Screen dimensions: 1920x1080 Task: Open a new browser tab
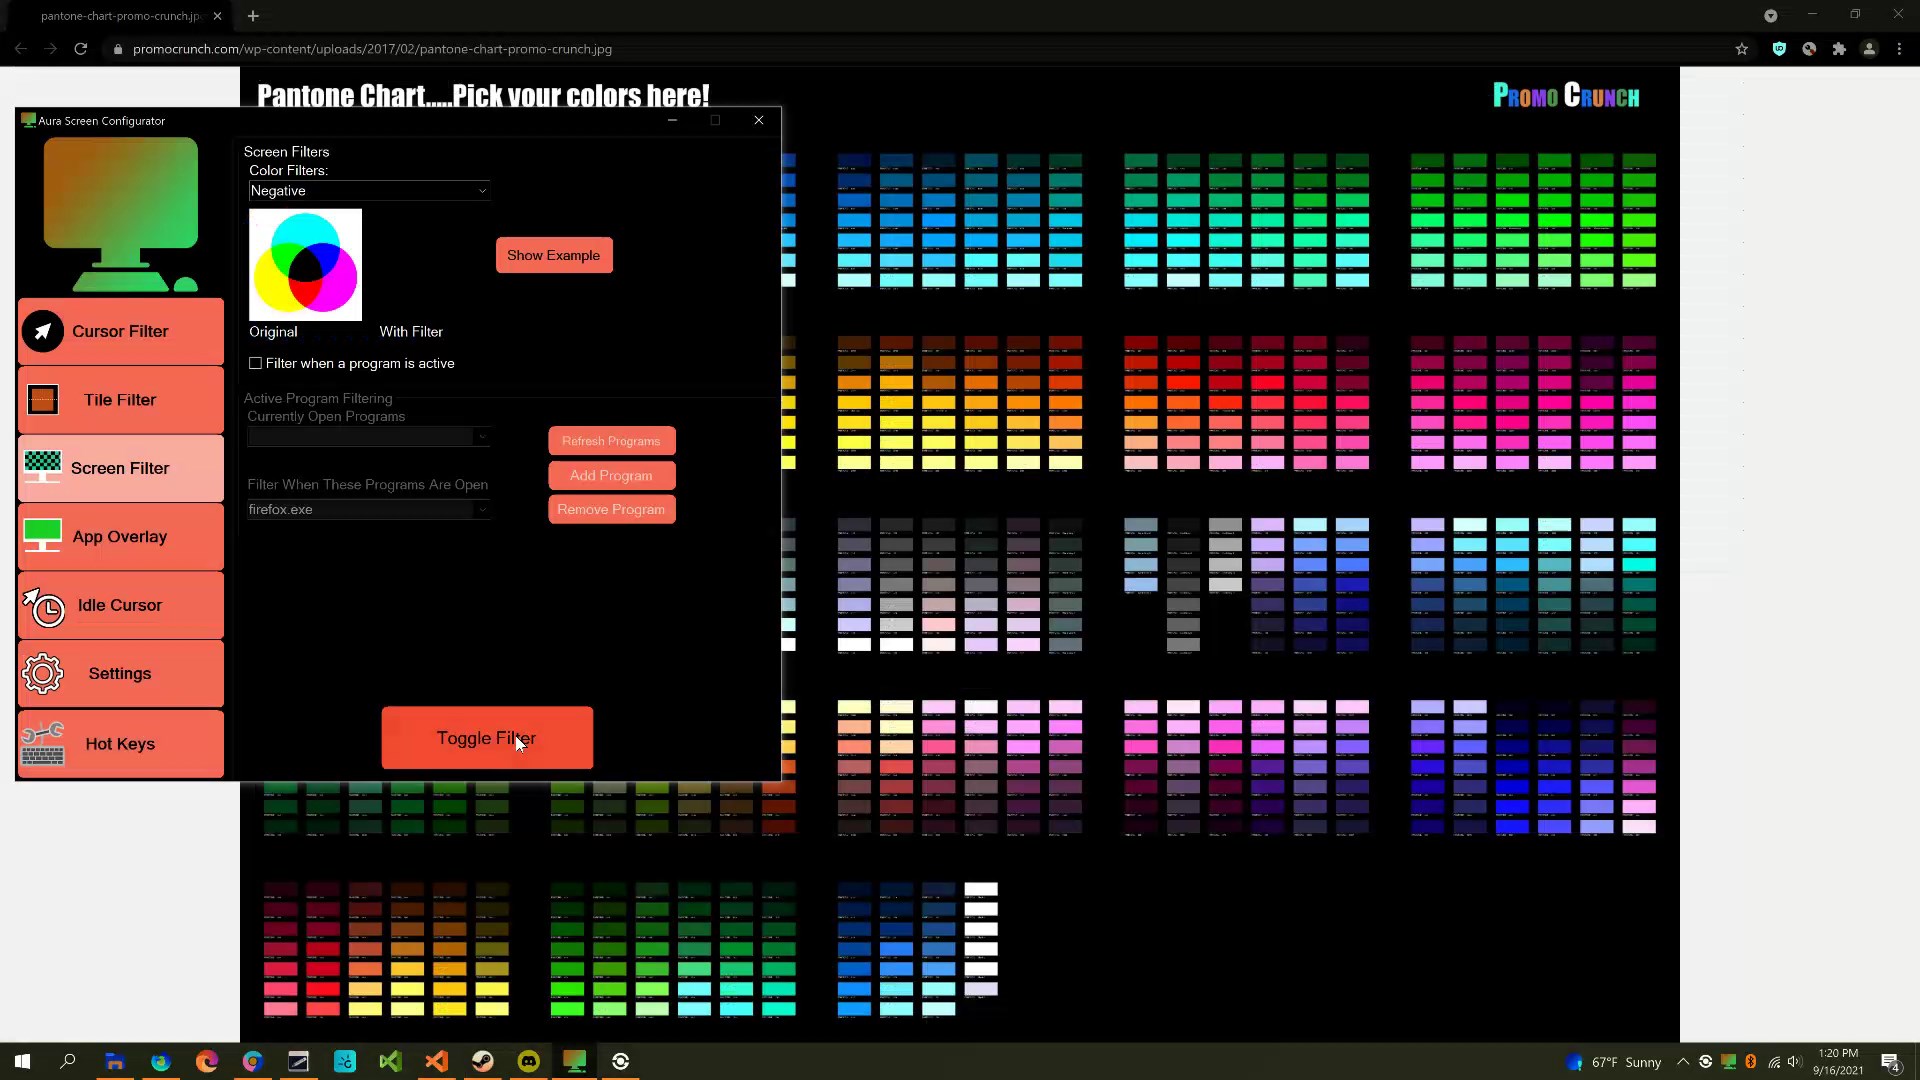coord(253,16)
